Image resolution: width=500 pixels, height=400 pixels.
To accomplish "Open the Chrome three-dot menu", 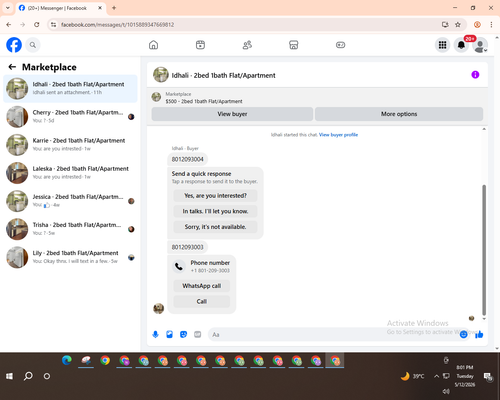I will tap(491, 25).
